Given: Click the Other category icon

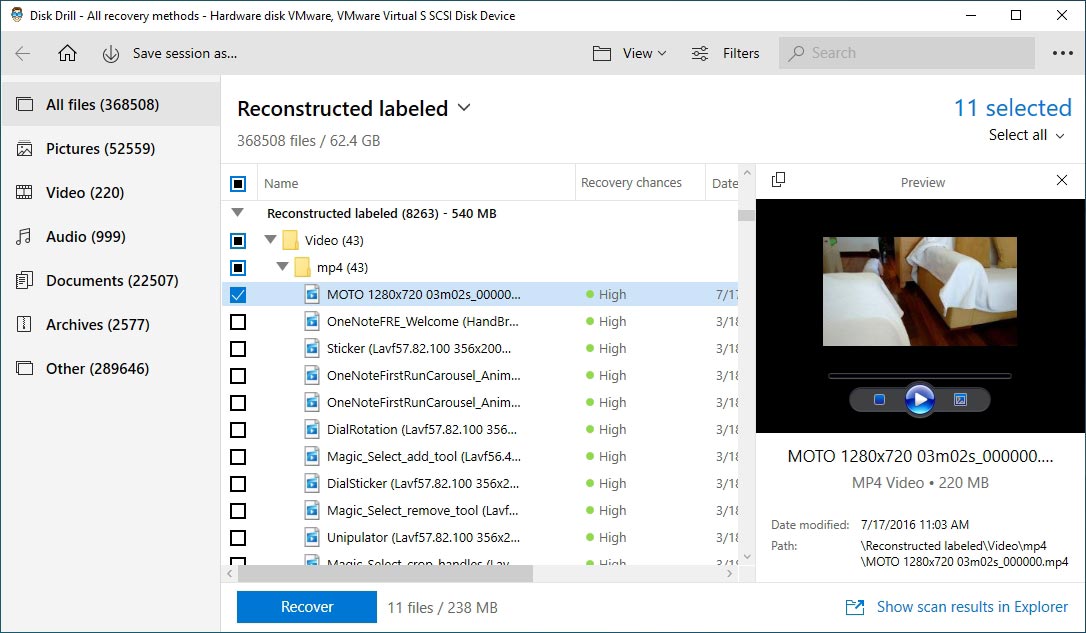Looking at the screenshot, I should click(24, 368).
